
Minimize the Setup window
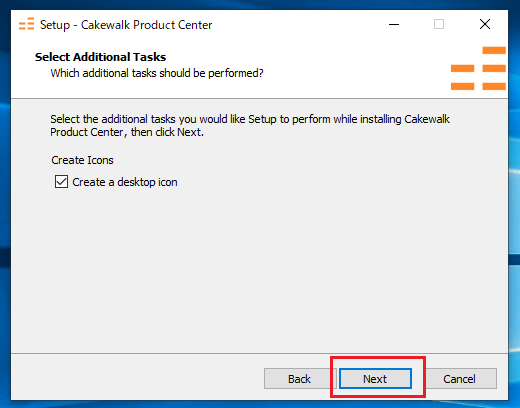click(x=394, y=24)
